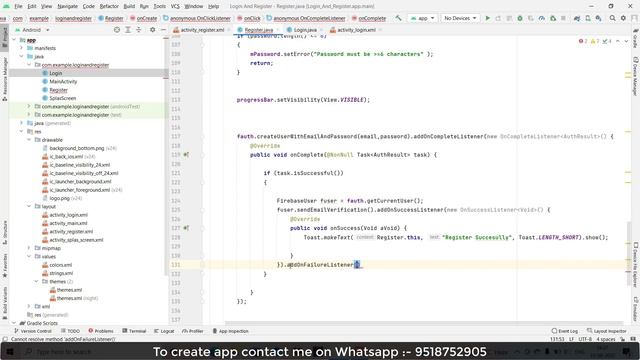This screenshot has height=360, width=640.
Task: Open Problems tool window
Action: [x=101, y=331]
